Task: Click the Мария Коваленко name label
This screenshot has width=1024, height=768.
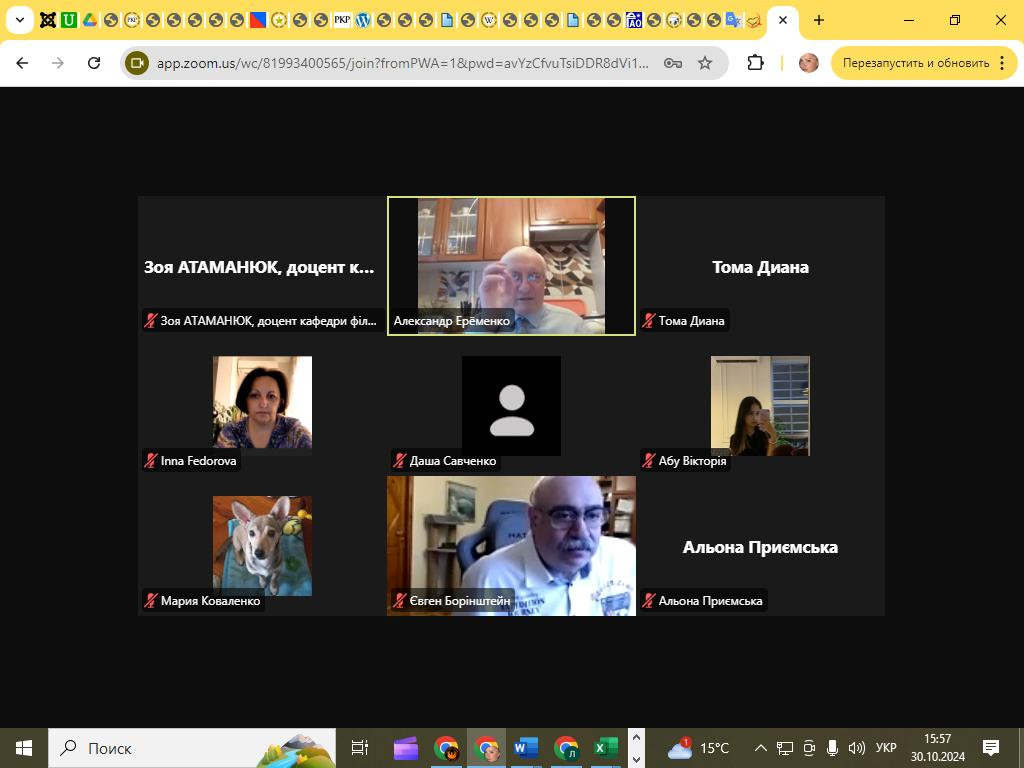Action: [210, 601]
